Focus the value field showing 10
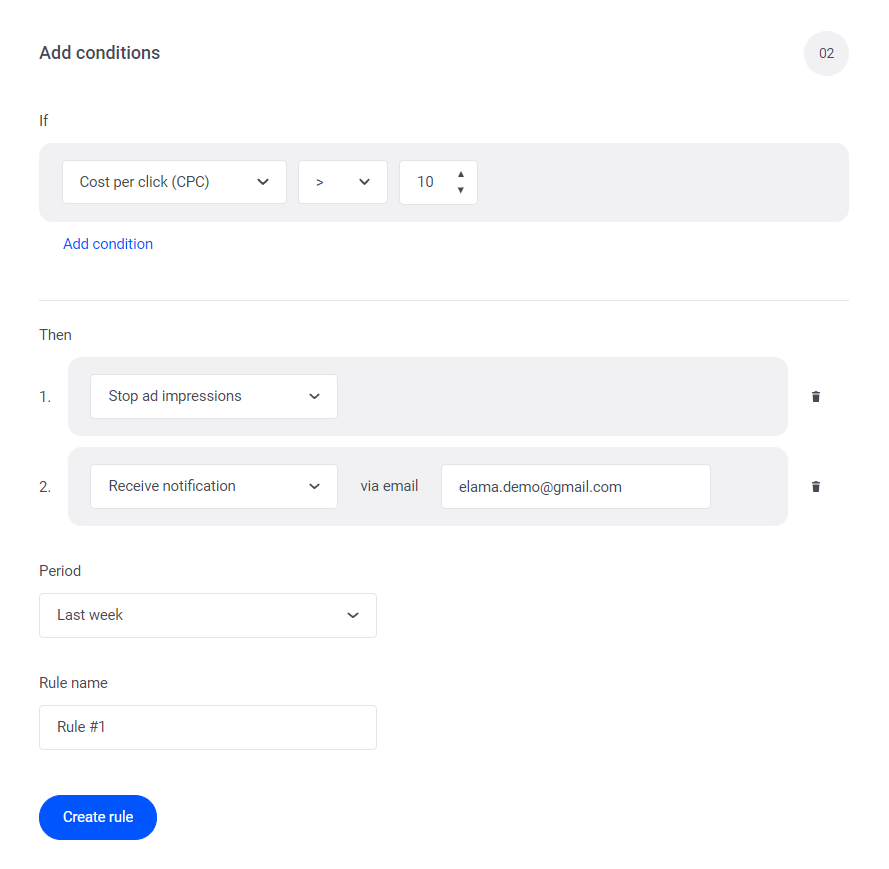889x869 pixels. (x=438, y=182)
